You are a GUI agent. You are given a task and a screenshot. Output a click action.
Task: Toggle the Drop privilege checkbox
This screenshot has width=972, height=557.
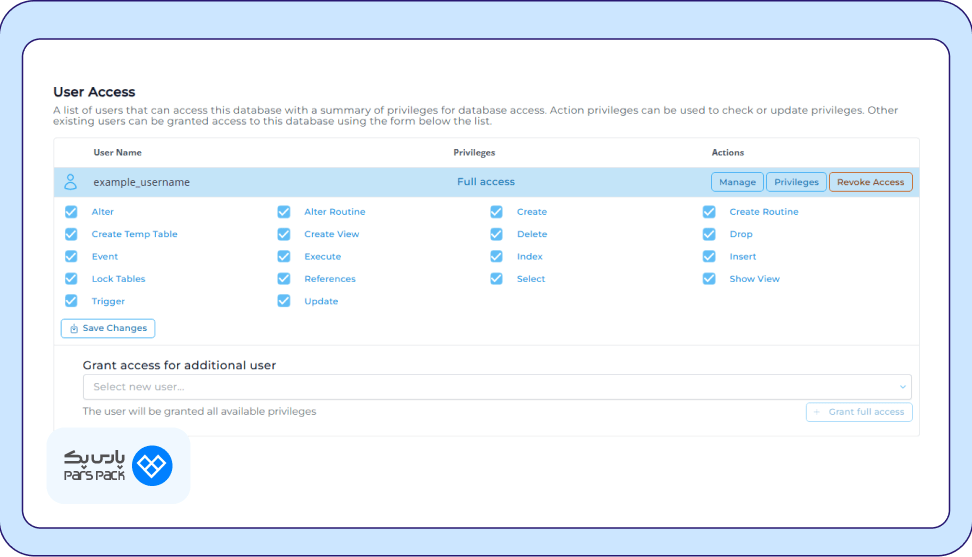(x=709, y=234)
